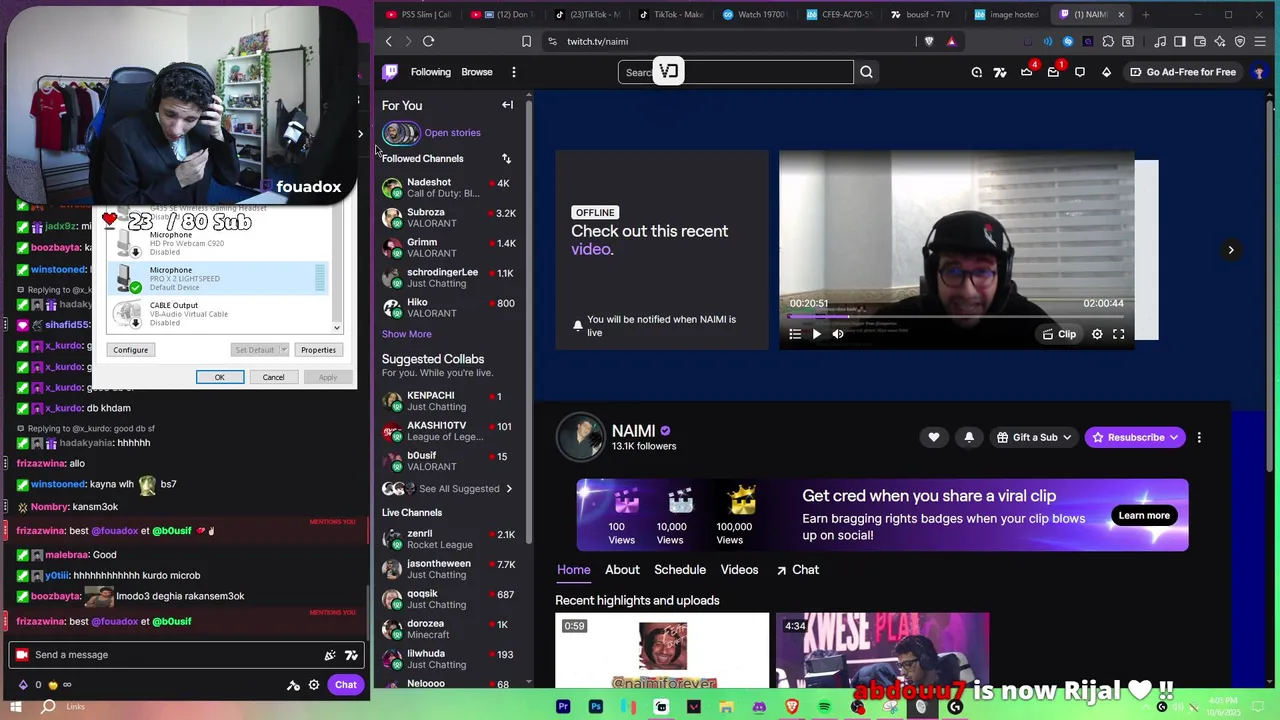
Task: Open the notifications inbox with badge 1
Action: pyautogui.click(x=1054, y=72)
